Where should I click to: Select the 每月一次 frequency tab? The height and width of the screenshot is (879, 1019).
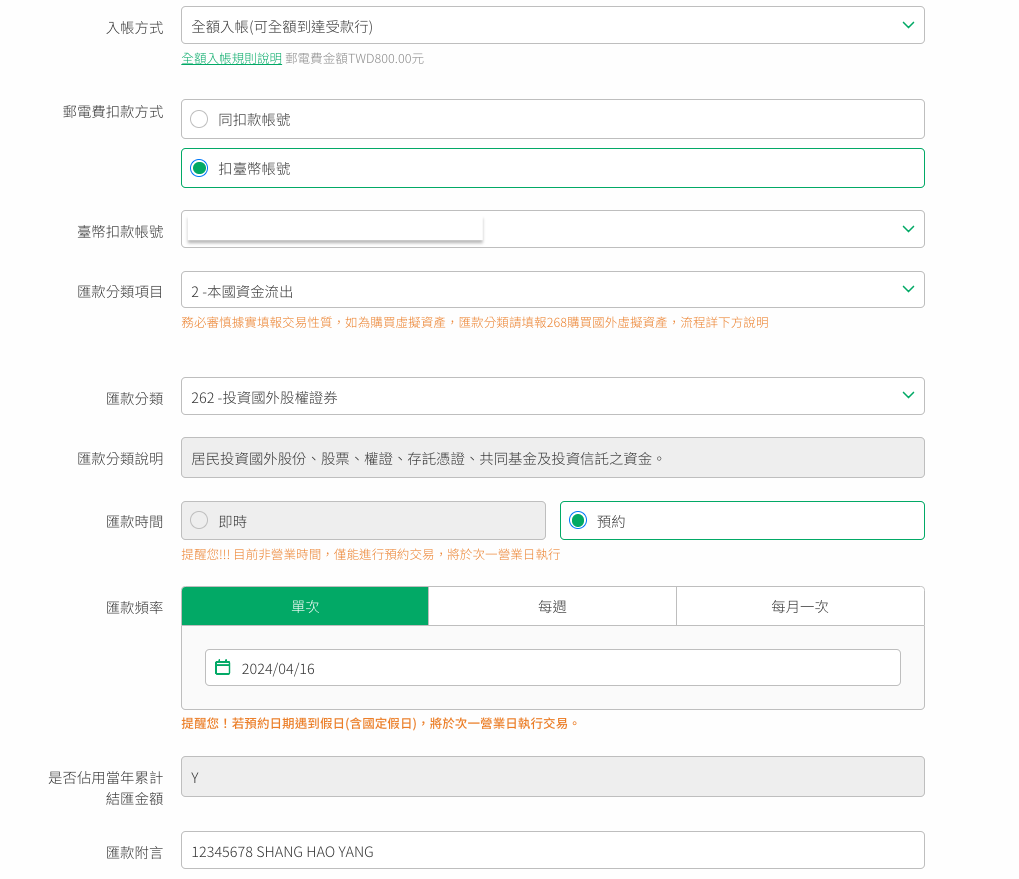pos(800,606)
